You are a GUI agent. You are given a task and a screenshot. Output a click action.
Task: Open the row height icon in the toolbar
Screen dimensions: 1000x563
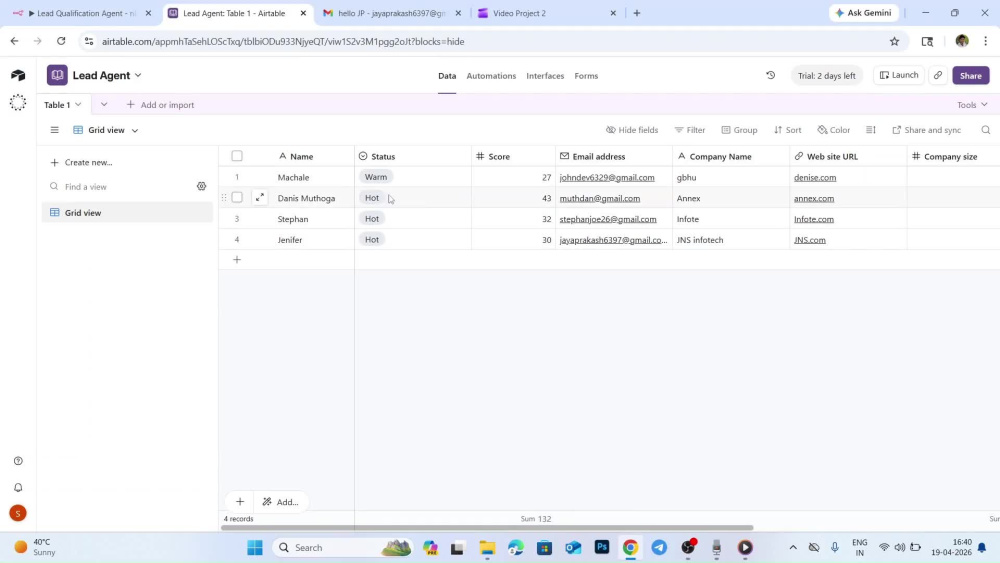(871, 130)
